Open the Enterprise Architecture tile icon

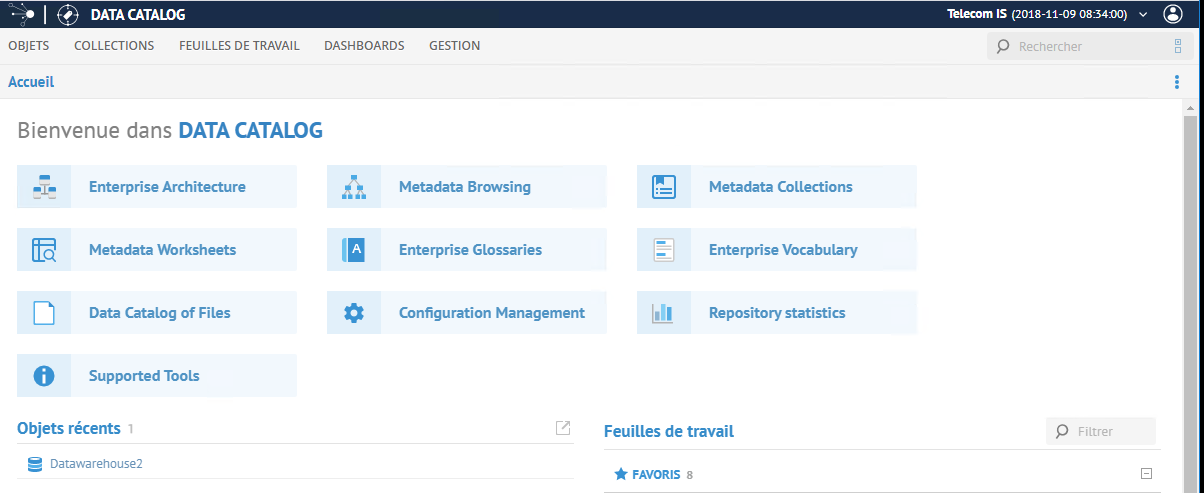44,186
